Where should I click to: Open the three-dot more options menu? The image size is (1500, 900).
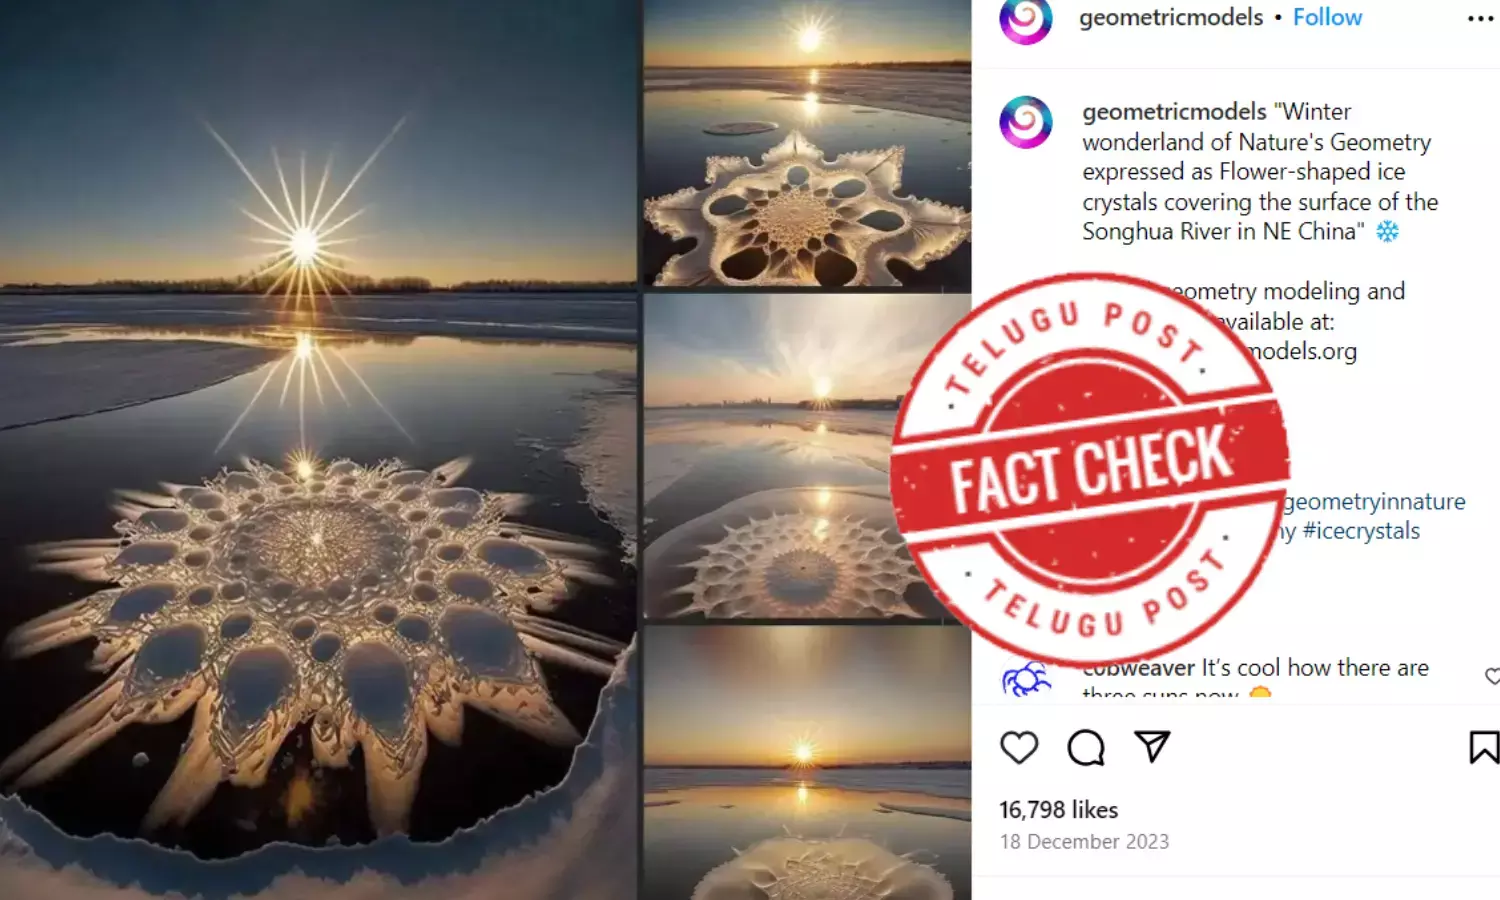coord(1480,19)
